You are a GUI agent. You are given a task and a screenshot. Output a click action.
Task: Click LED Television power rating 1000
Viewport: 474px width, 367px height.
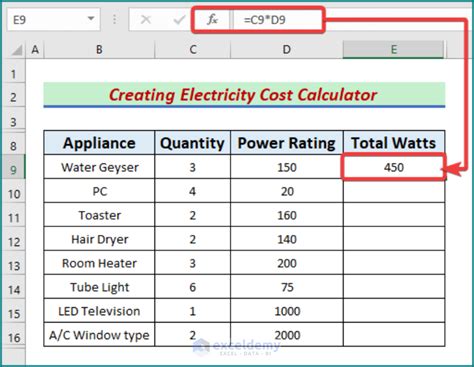click(x=287, y=311)
